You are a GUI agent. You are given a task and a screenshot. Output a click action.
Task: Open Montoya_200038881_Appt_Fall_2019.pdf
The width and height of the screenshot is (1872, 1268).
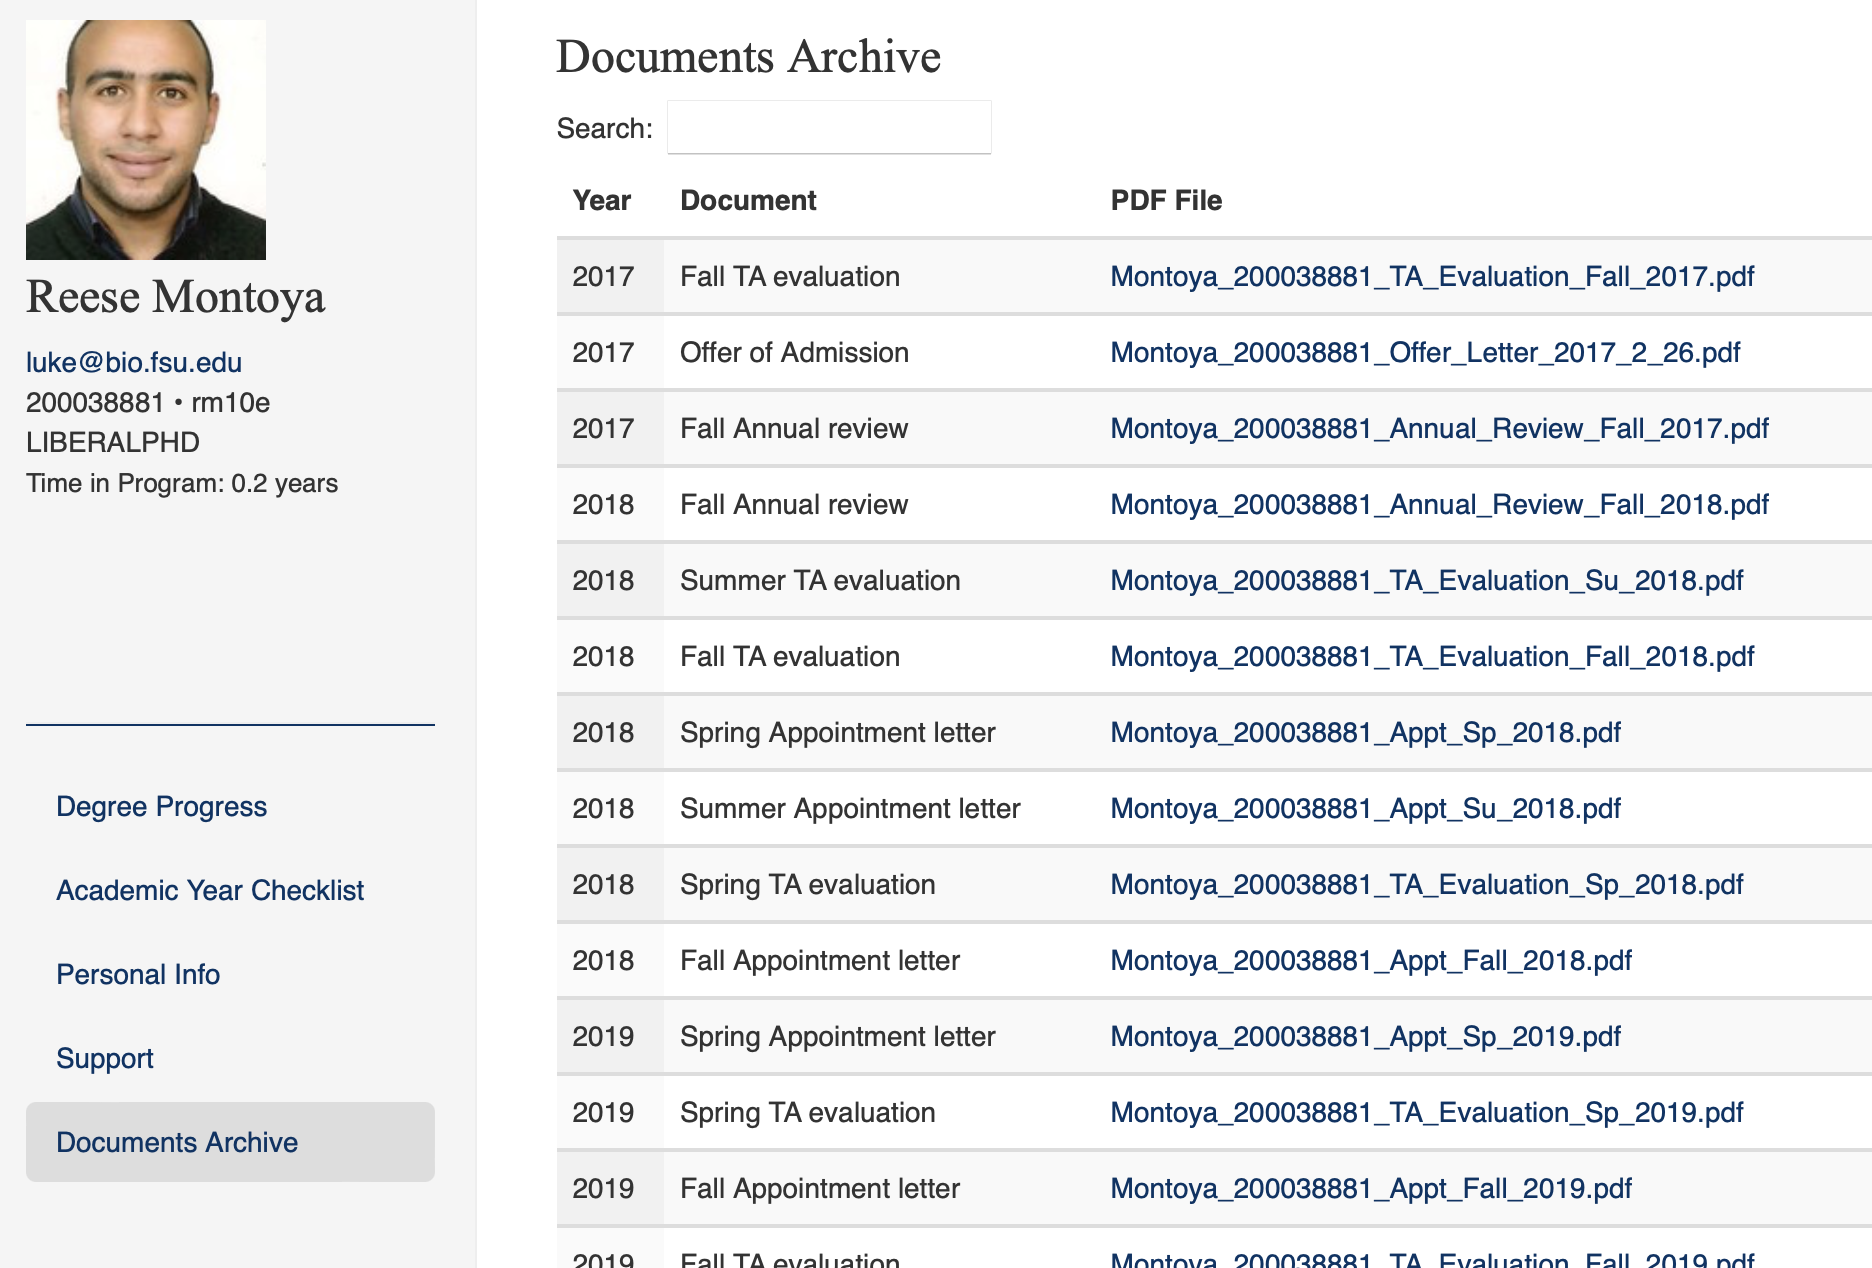click(1371, 1188)
